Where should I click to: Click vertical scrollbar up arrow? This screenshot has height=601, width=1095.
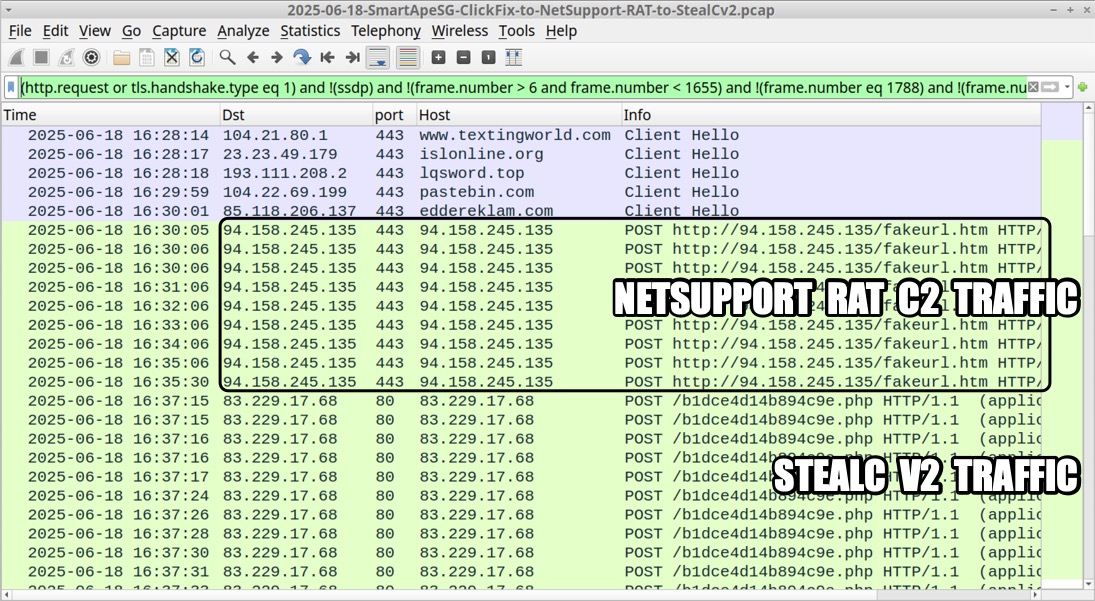pos(1089,109)
